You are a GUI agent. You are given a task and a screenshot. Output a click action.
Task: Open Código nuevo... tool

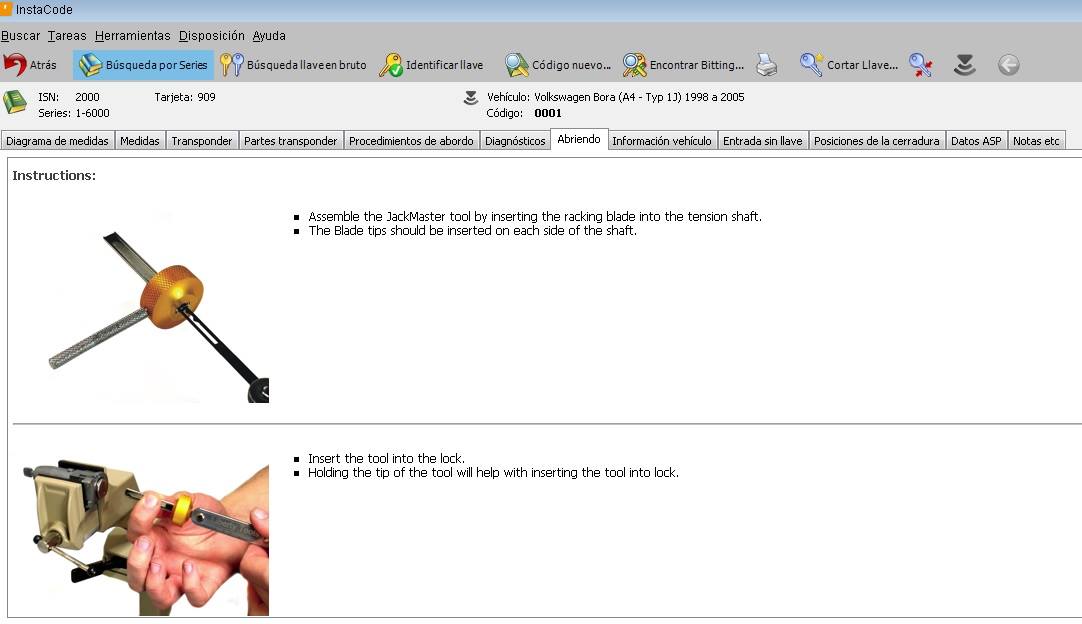click(x=558, y=65)
